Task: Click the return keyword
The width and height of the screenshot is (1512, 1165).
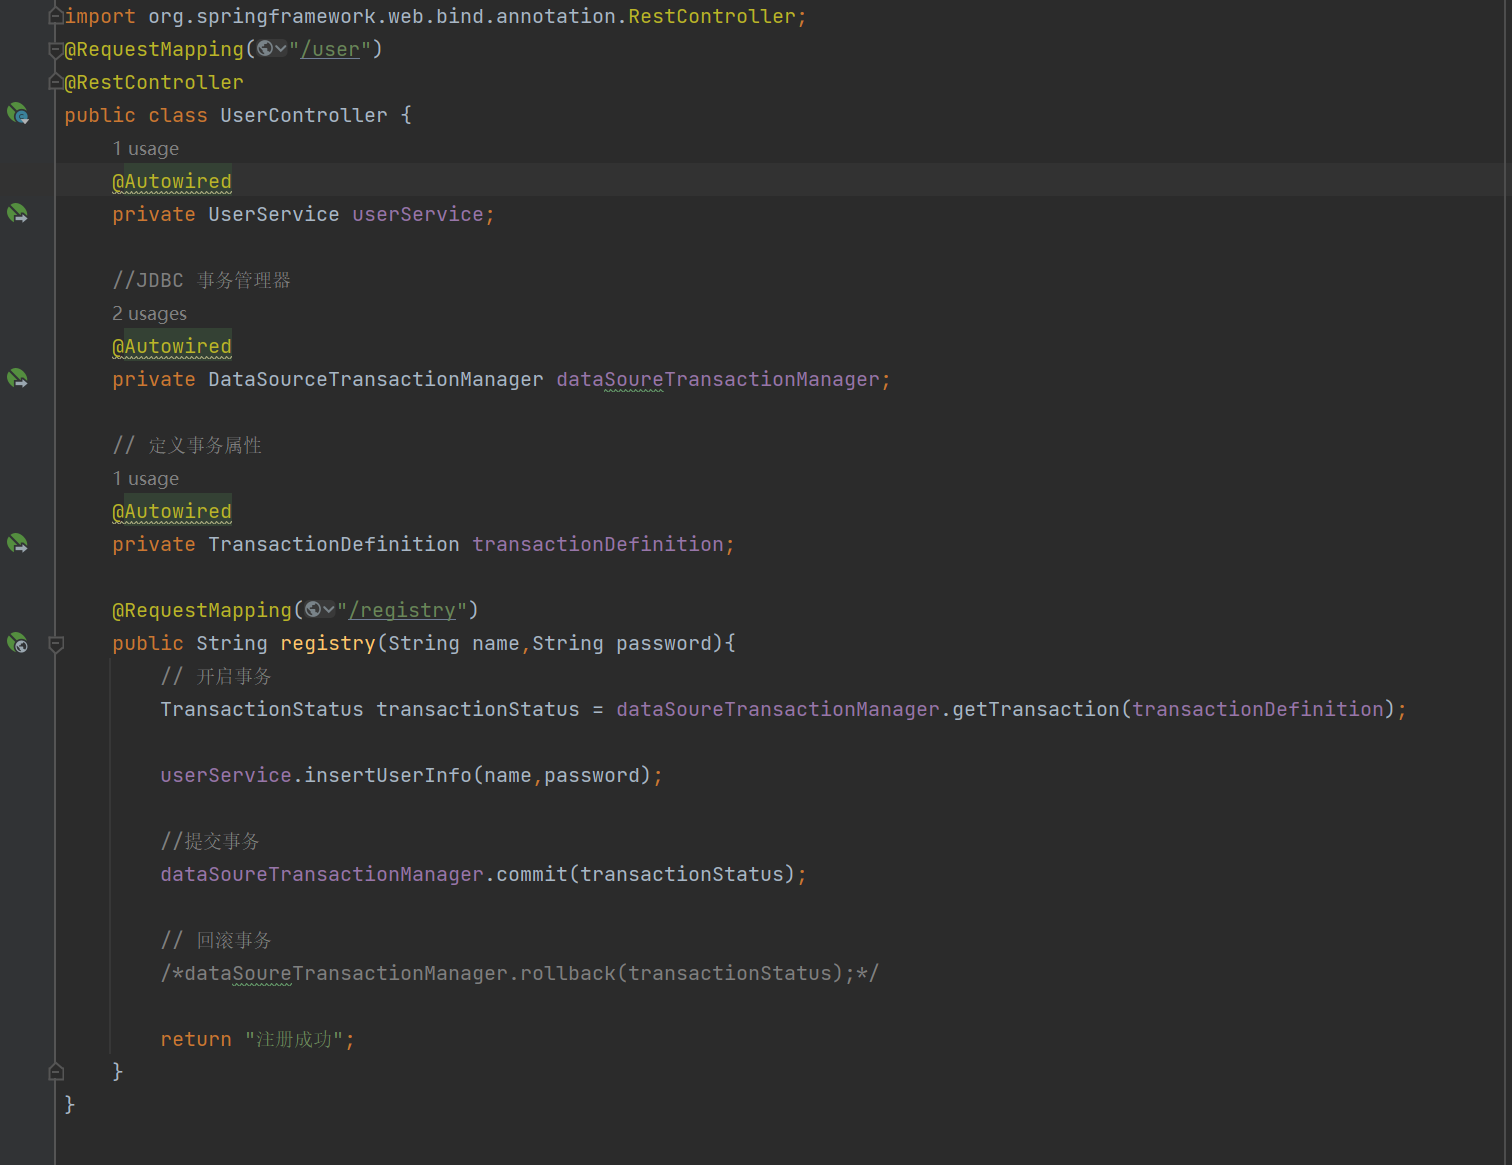Action: click(196, 1039)
